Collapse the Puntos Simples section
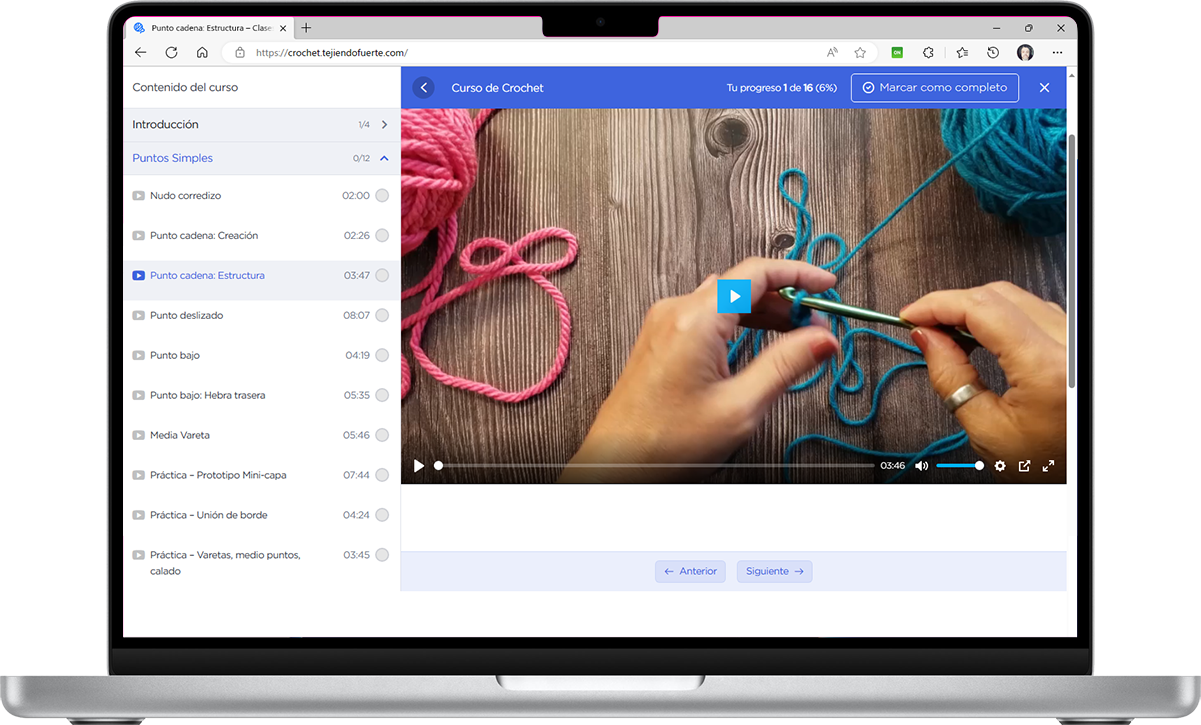 click(384, 158)
